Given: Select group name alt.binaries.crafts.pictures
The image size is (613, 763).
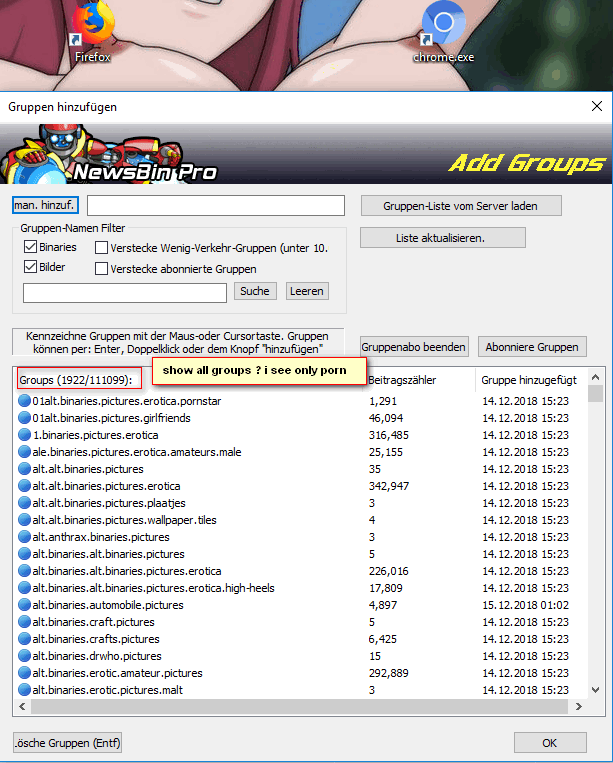Looking at the screenshot, I should point(96,639).
